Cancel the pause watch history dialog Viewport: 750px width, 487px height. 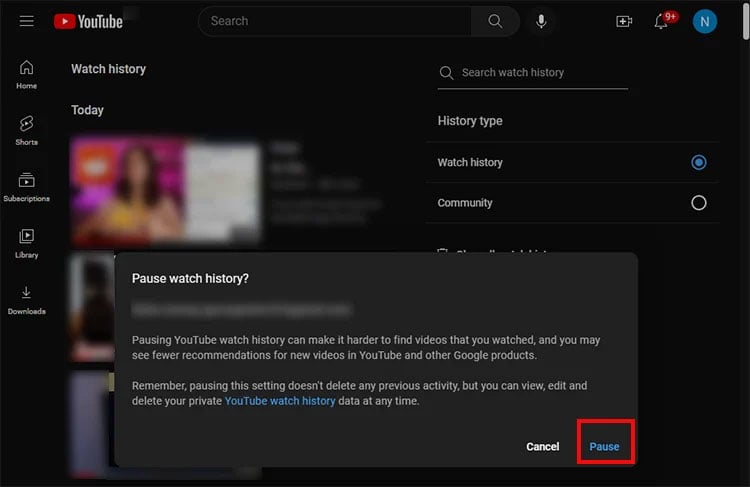pyautogui.click(x=542, y=446)
